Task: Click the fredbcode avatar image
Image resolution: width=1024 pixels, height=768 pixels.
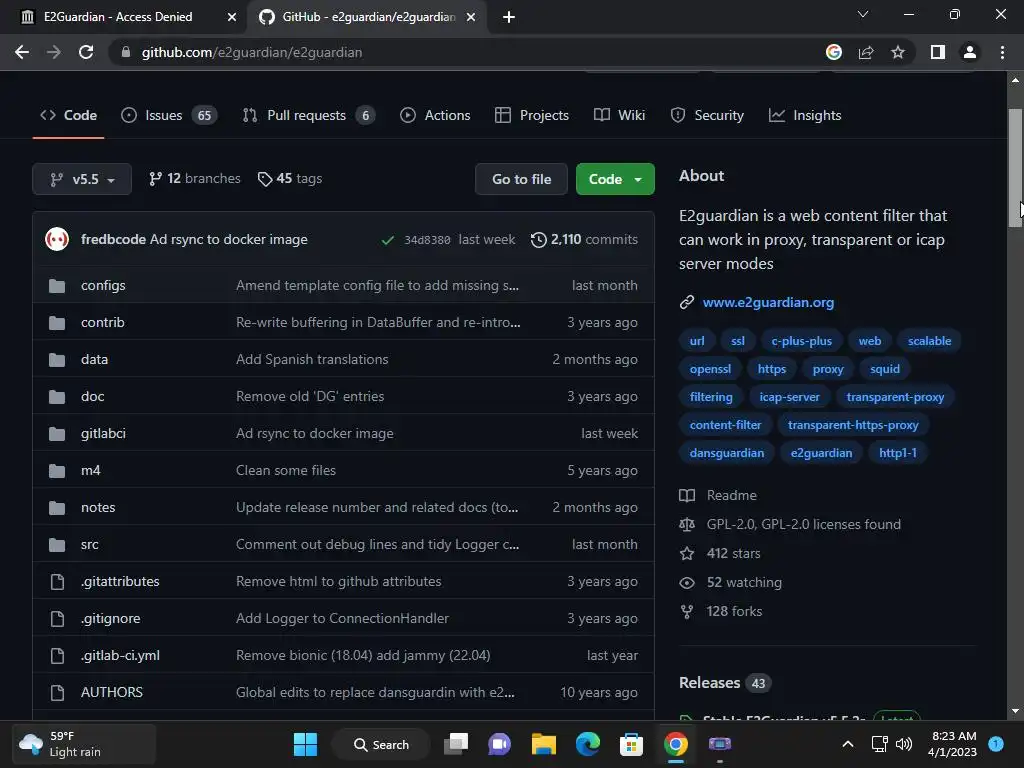Action: click(57, 239)
